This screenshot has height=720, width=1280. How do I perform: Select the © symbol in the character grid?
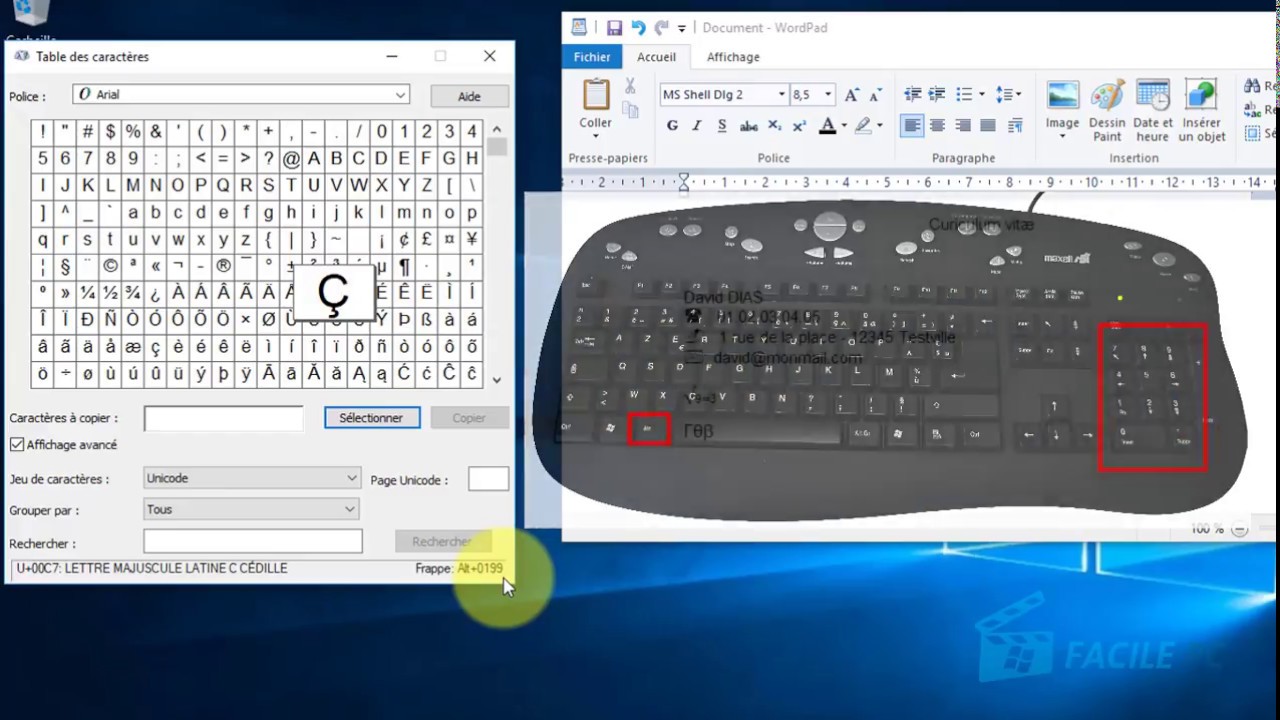click(x=110, y=267)
